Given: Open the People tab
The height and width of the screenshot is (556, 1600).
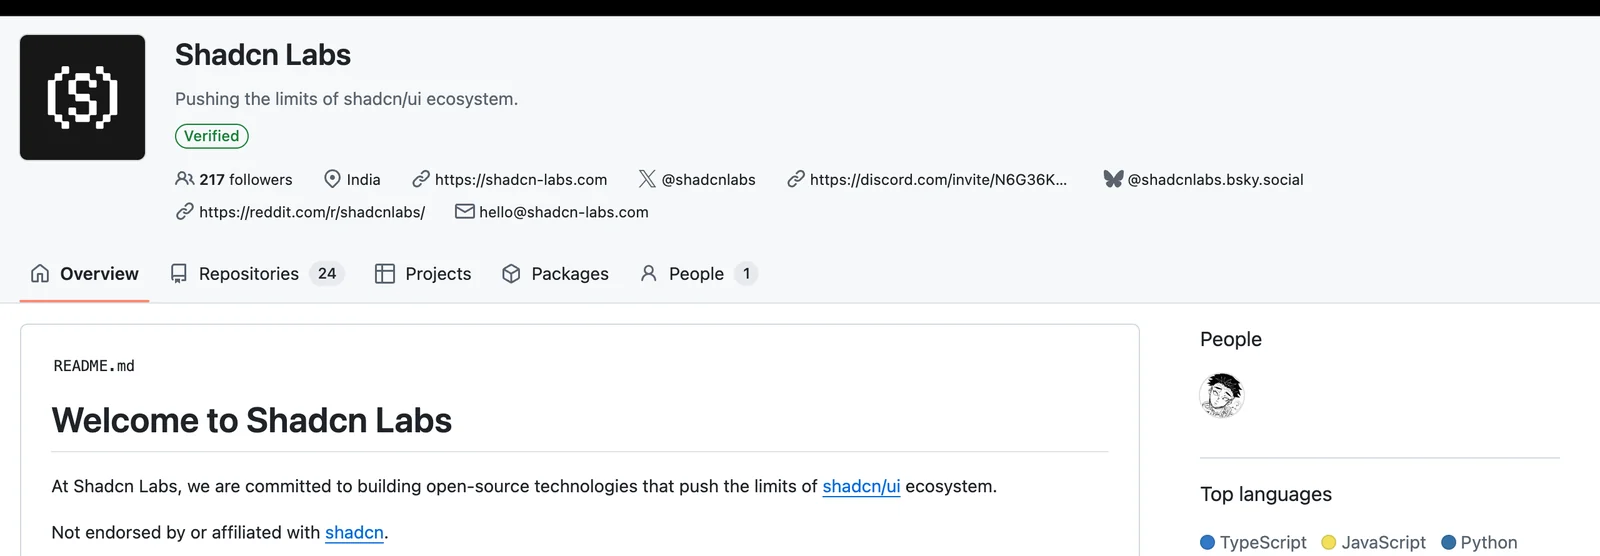Looking at the screenshot, I should coord(698,273).
